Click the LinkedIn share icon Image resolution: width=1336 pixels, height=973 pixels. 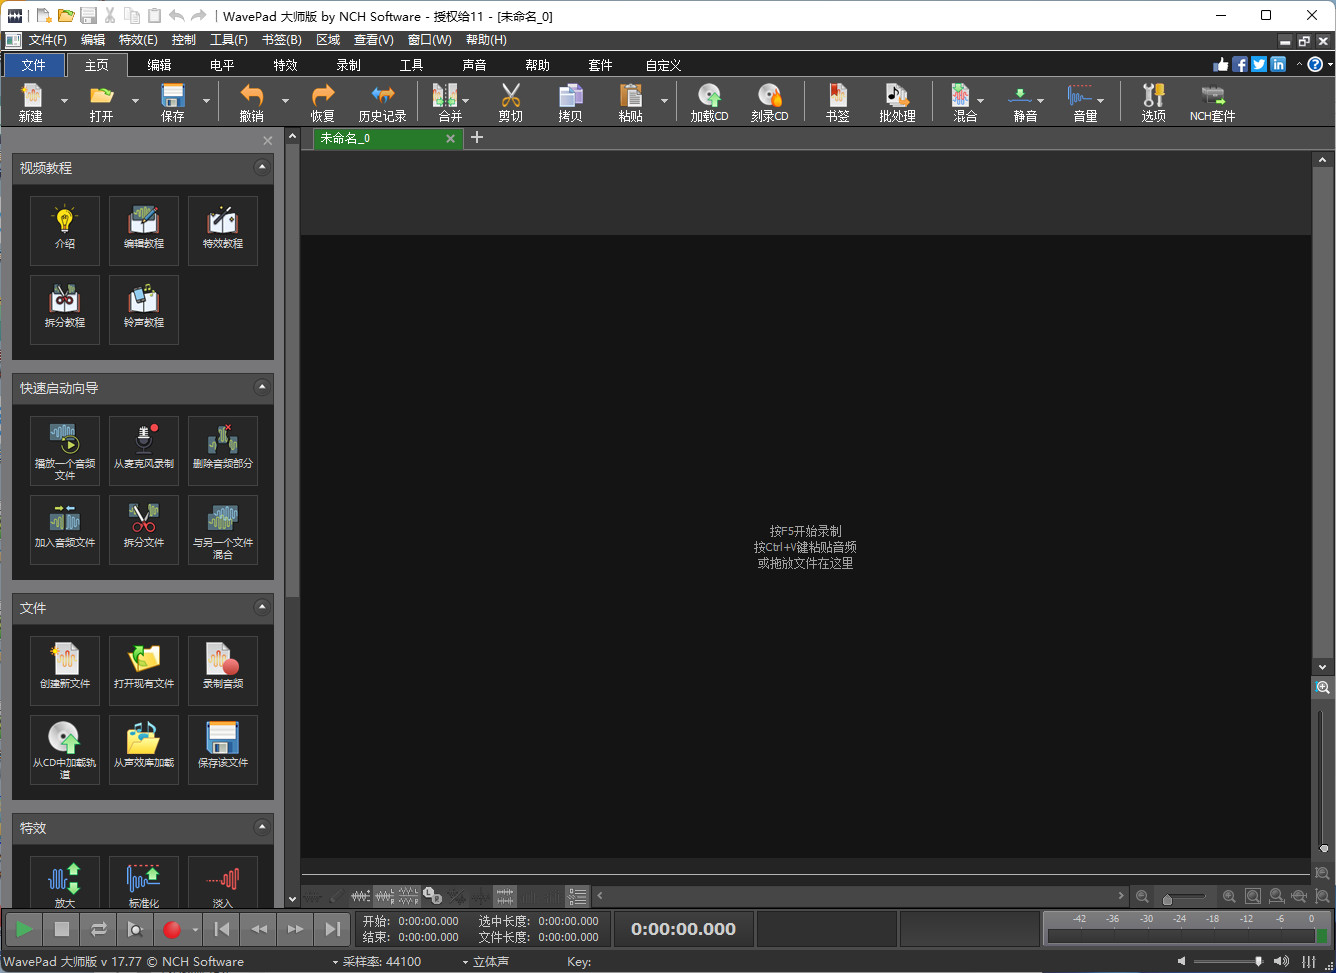pyautogui.click(x=1278, y=64)
